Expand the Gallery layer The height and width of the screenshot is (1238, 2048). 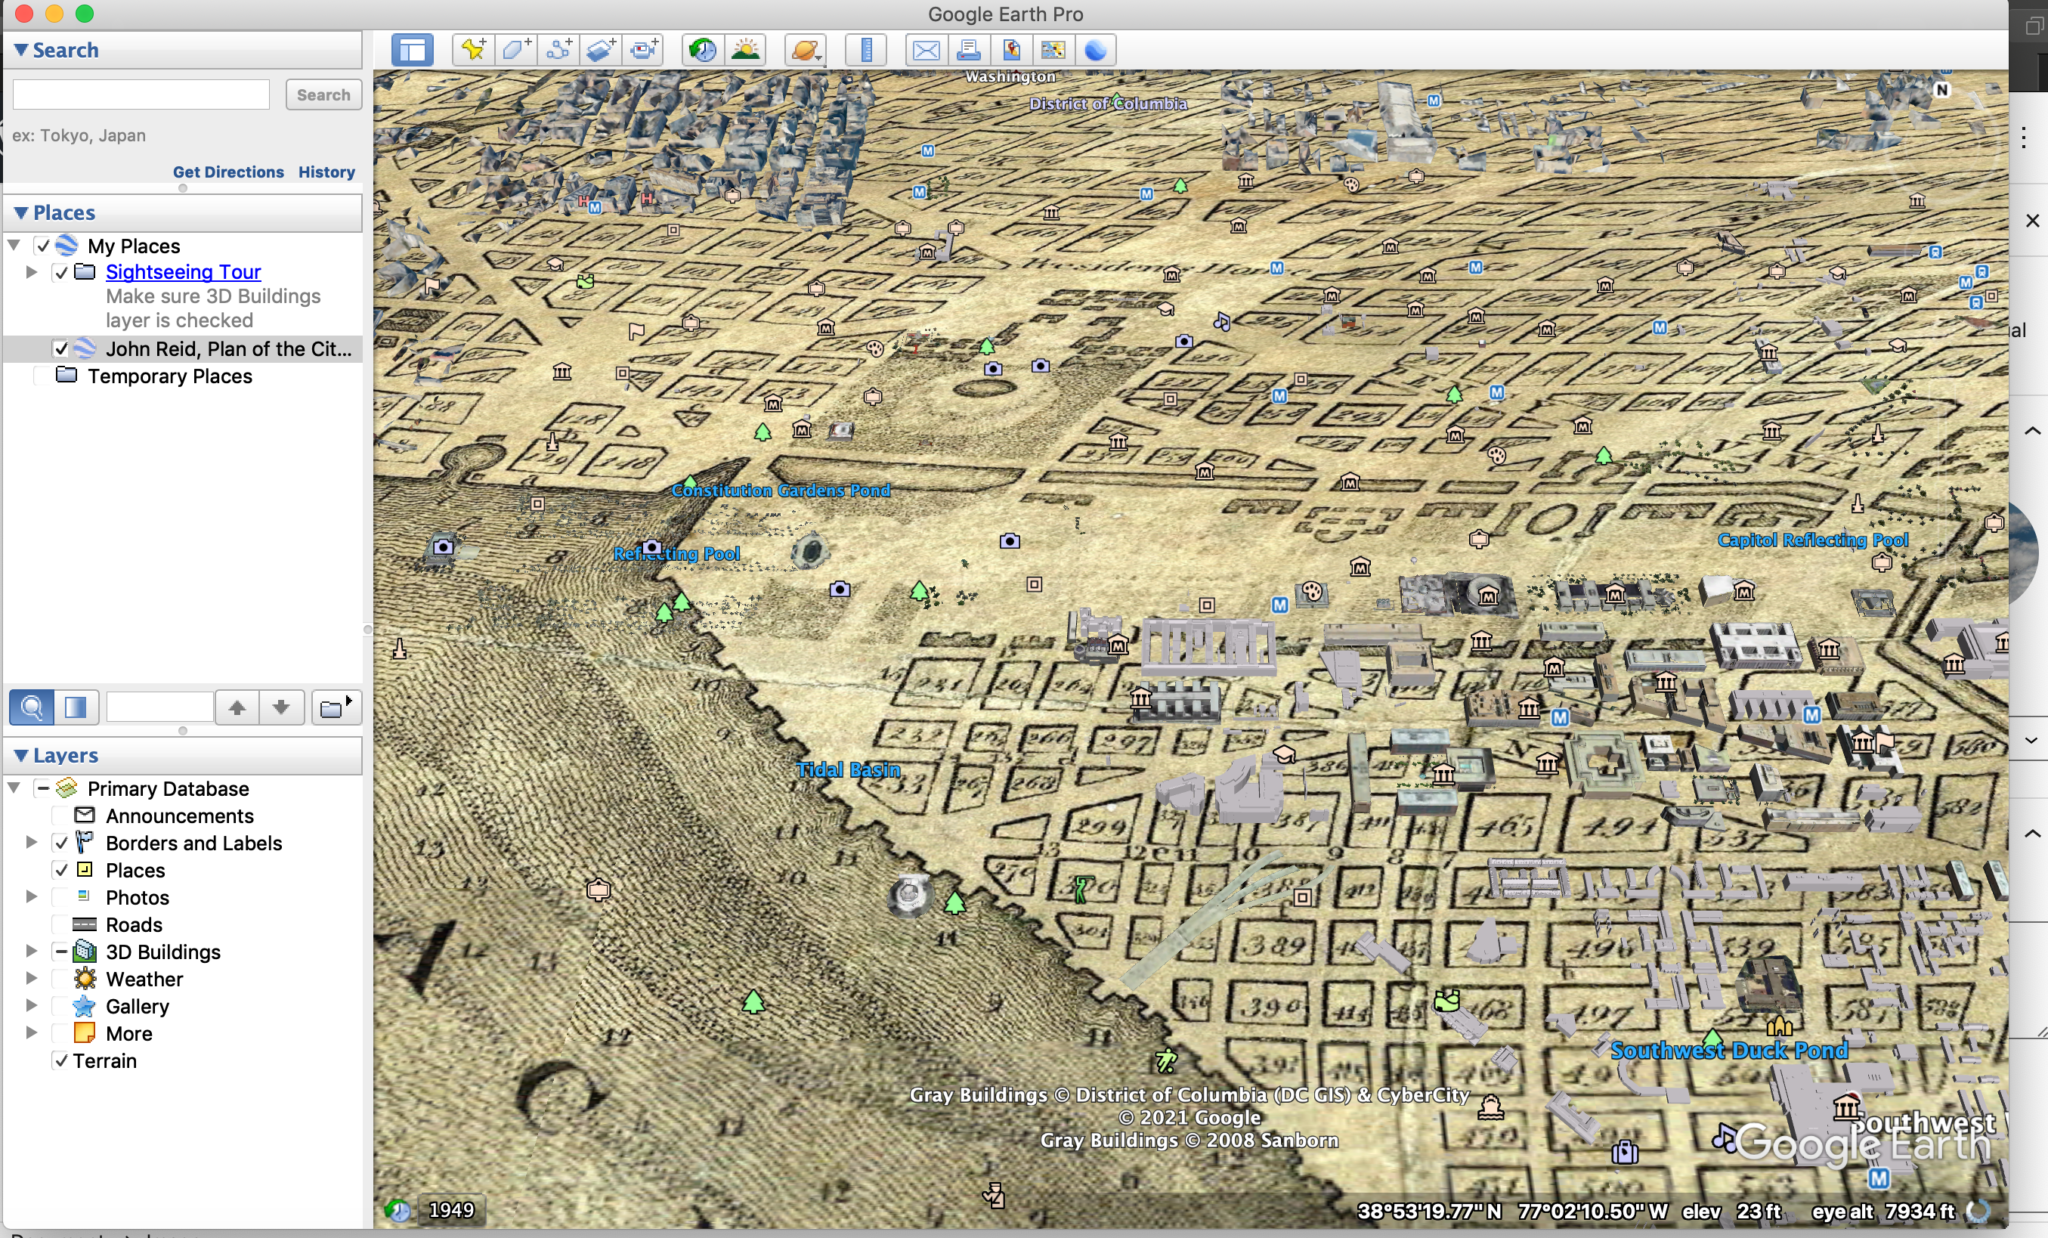pos(32,1005)
